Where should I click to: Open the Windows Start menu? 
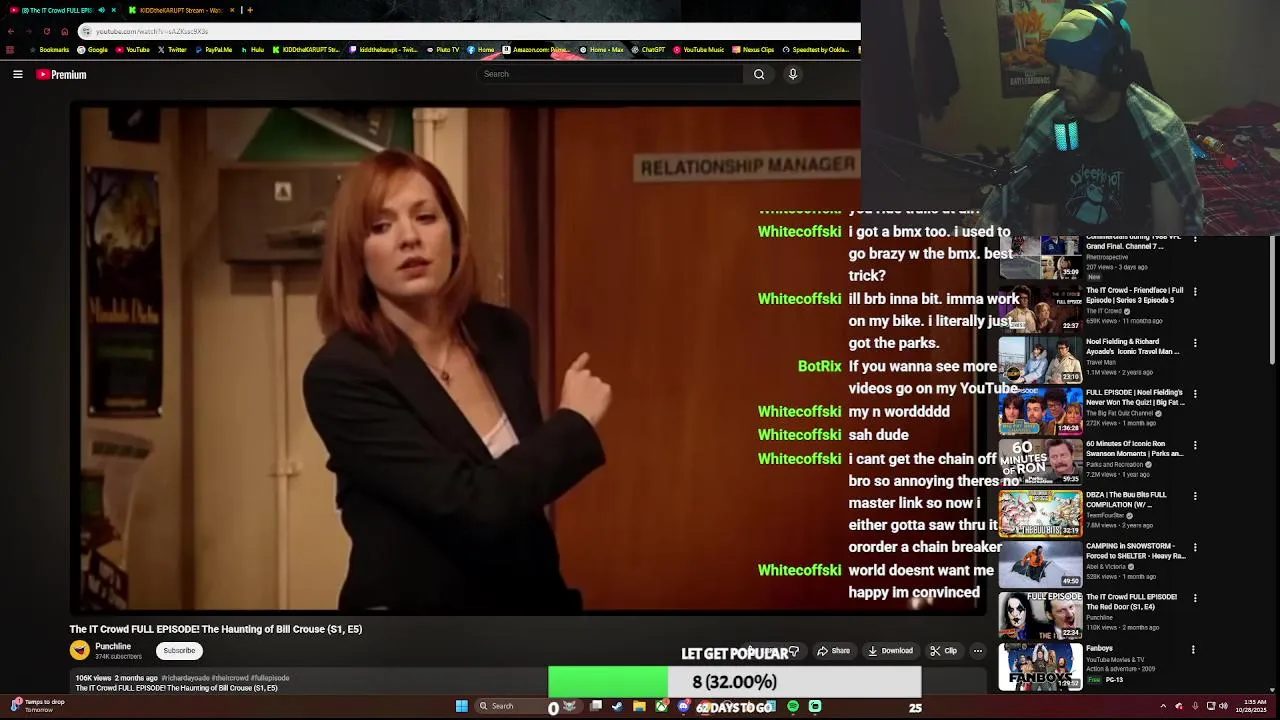tap(462, 706)
